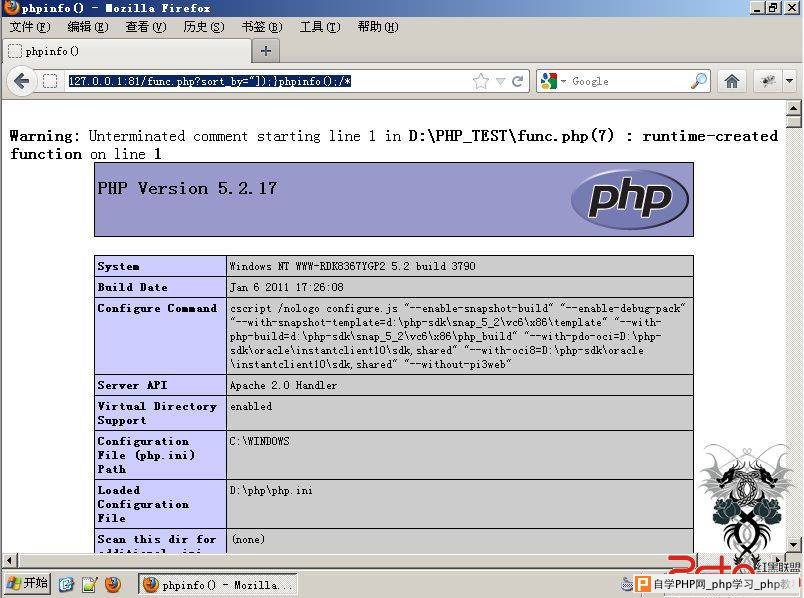Click 'Apache 2.0 Handler' value

point(284,385)
